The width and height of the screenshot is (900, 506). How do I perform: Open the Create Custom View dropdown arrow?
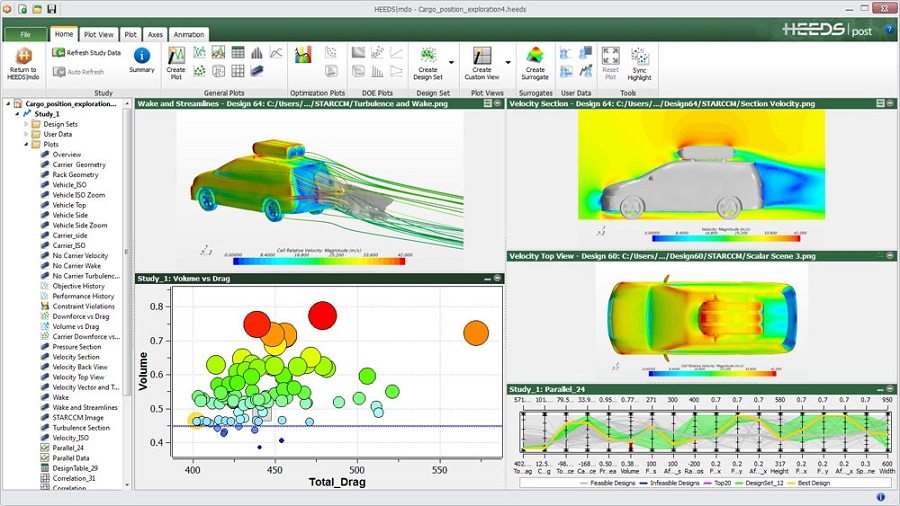pyautogui.click(x=508, y=62)
